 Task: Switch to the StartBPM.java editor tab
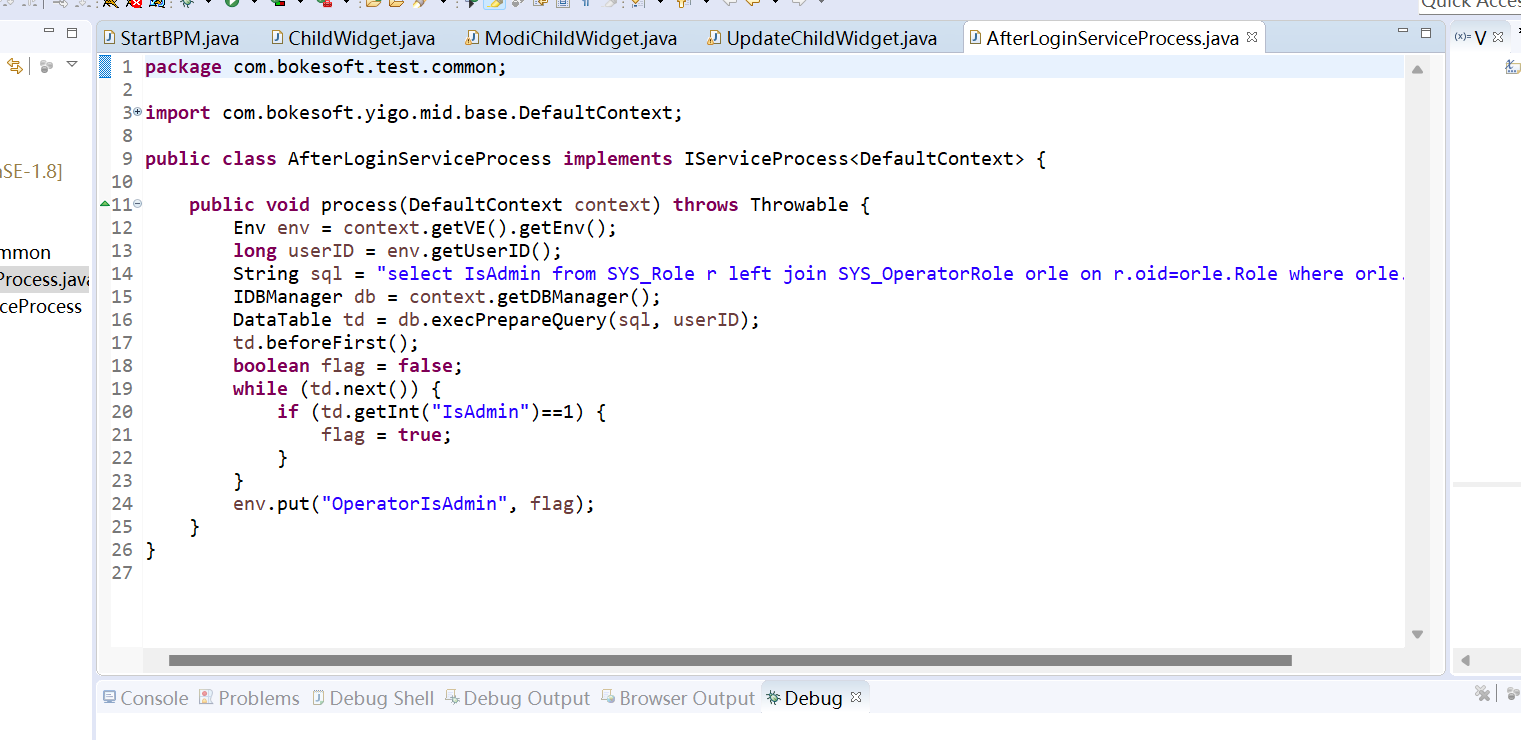(171, 39)
